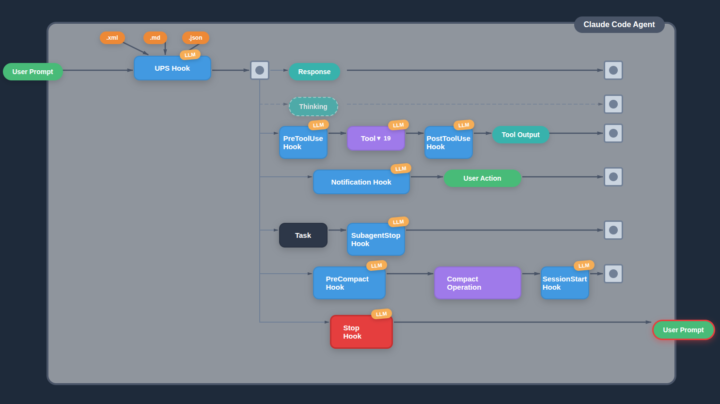
Task: Select the SessionStart Hook node
Action: pyautogui.click(x=564, y=283)
